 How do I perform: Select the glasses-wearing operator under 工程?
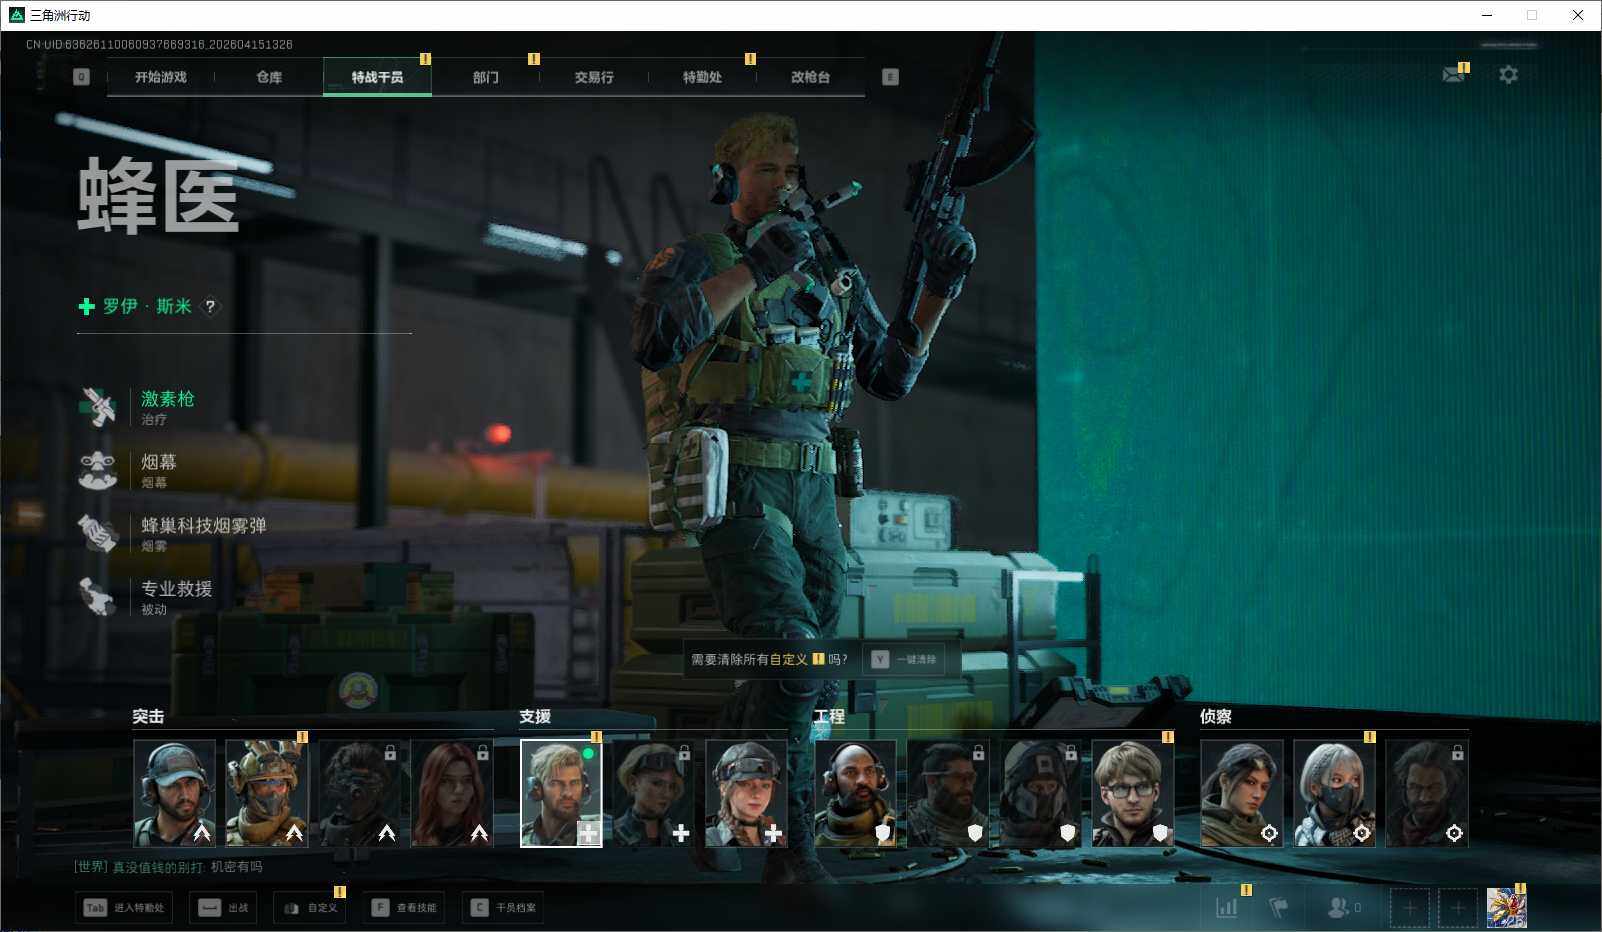click(x=1132, y=793)
